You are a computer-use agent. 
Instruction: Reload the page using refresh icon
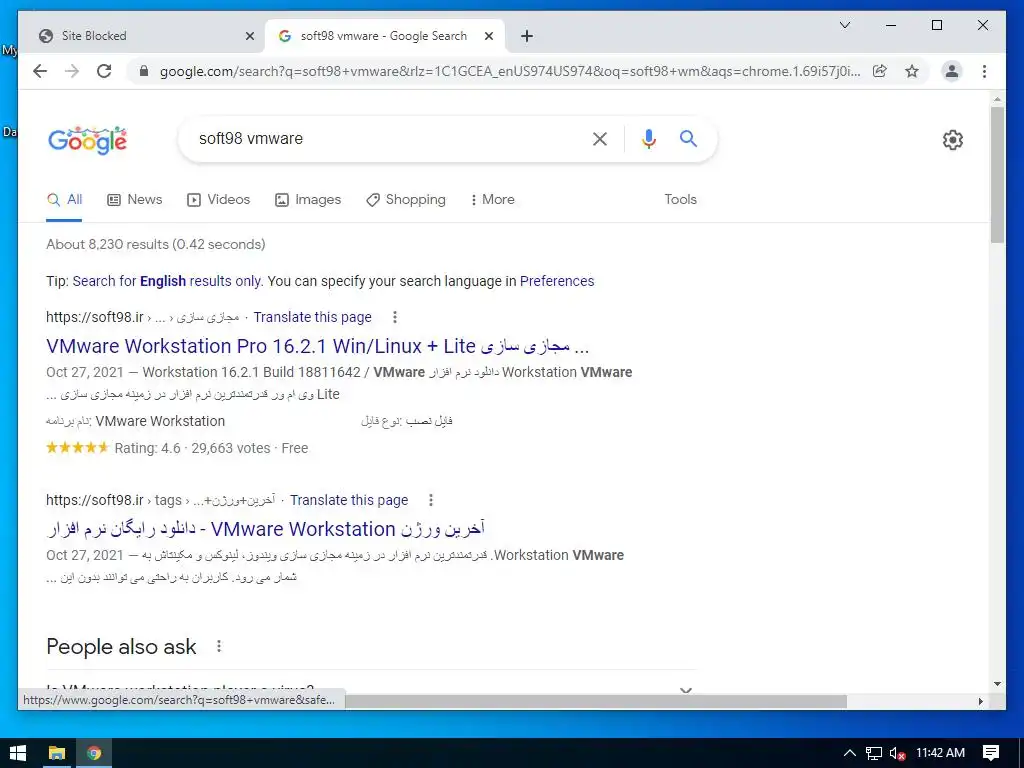[104, 71]
